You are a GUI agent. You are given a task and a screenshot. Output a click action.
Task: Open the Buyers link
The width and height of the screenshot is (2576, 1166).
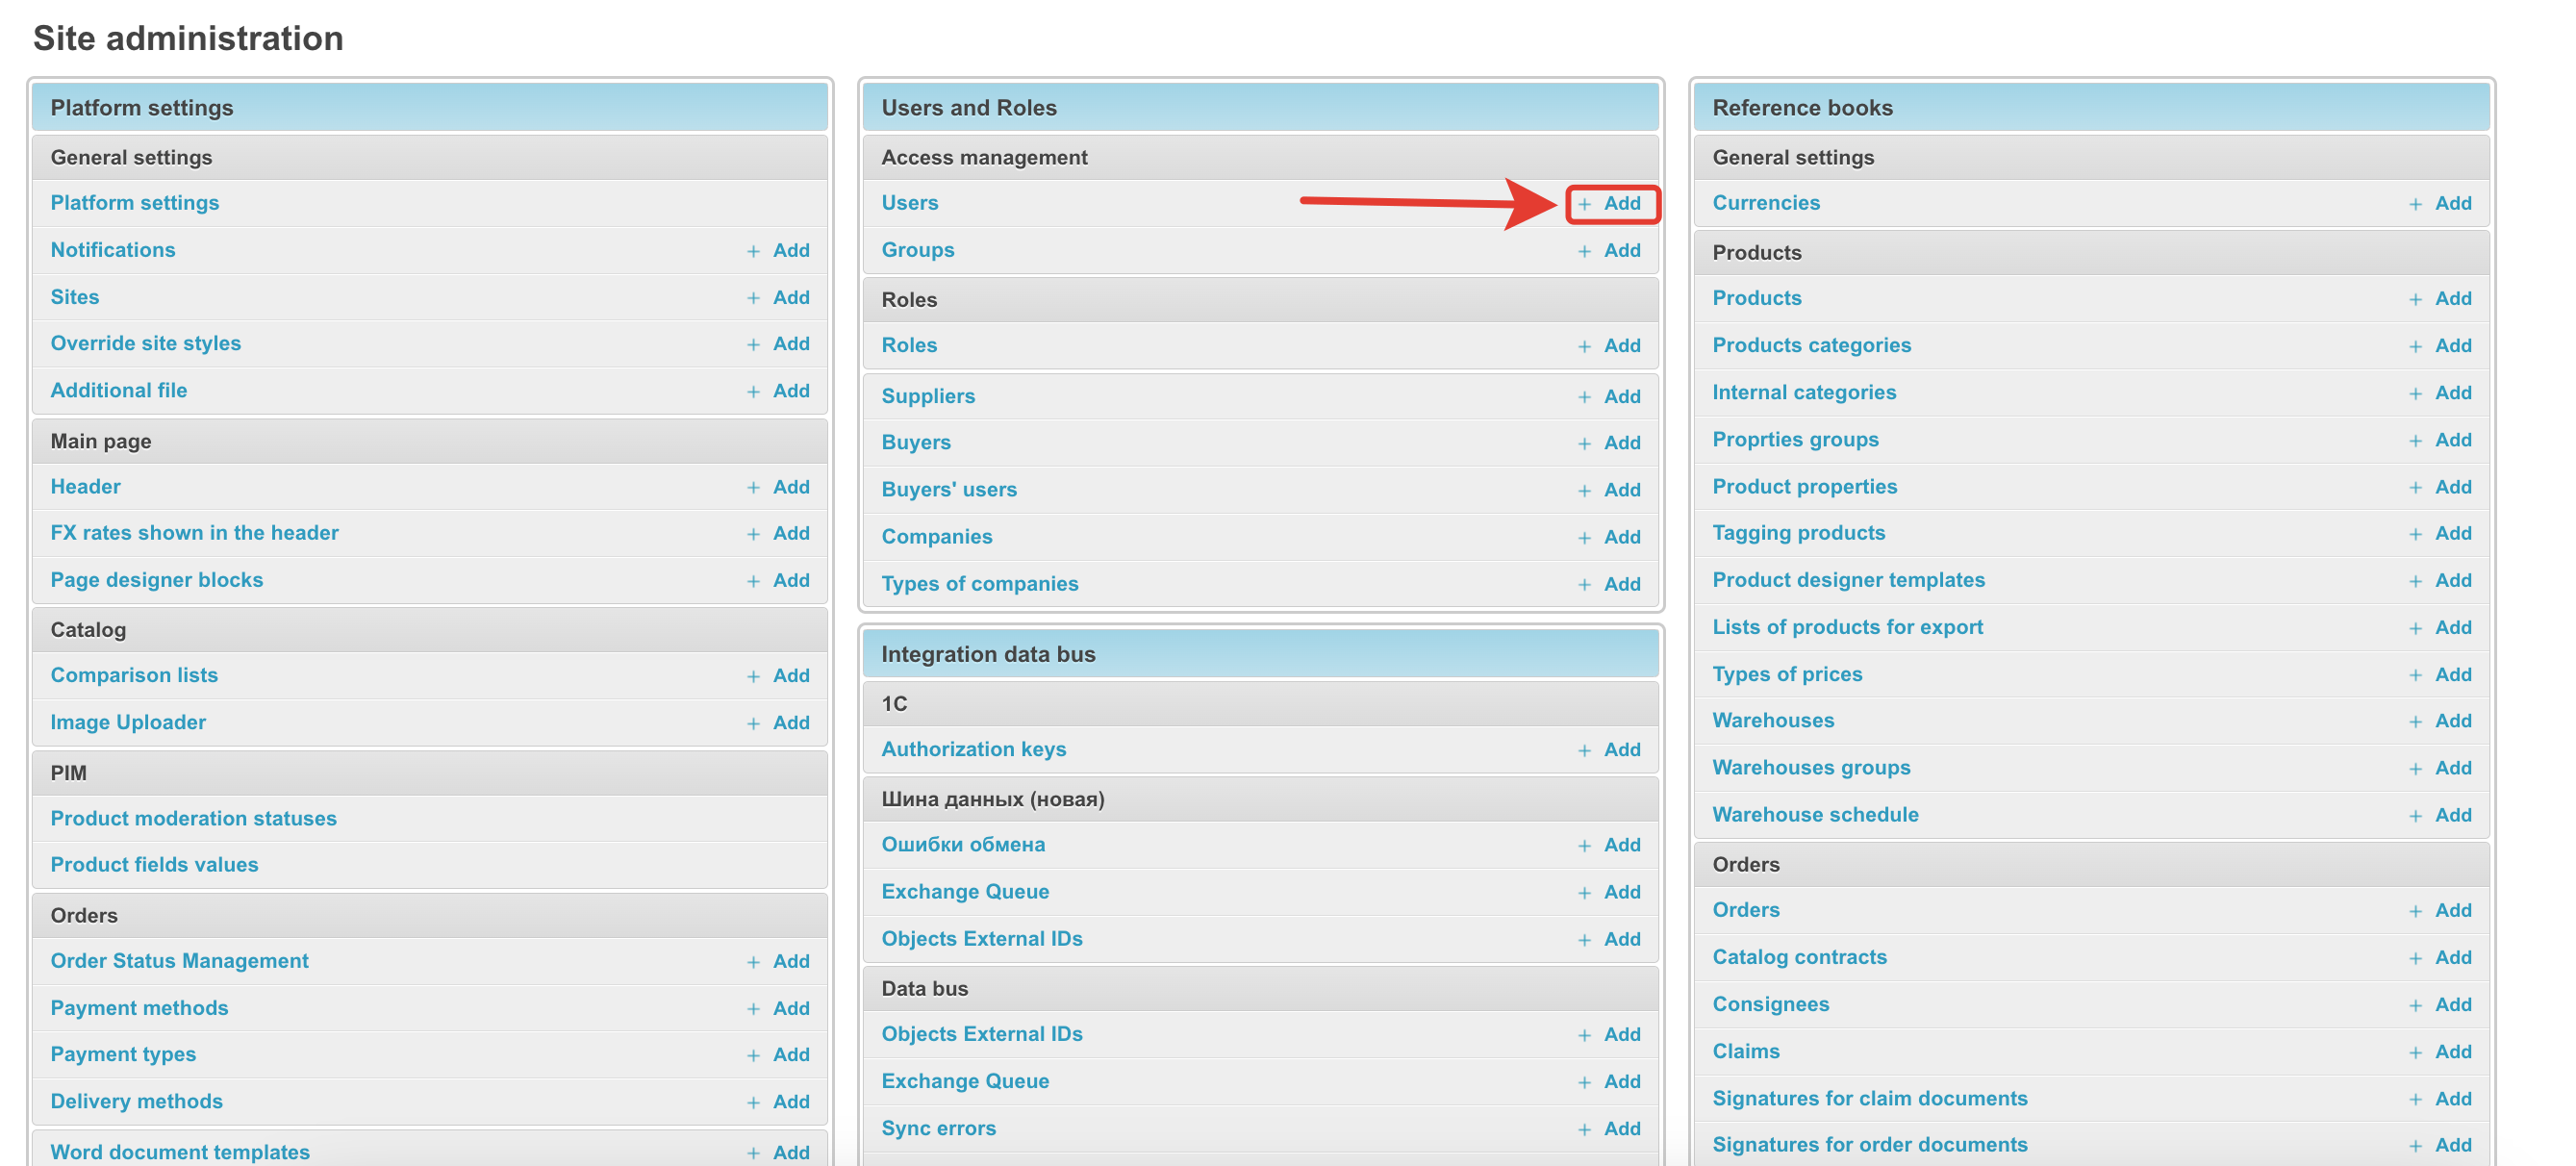point(916,442)
